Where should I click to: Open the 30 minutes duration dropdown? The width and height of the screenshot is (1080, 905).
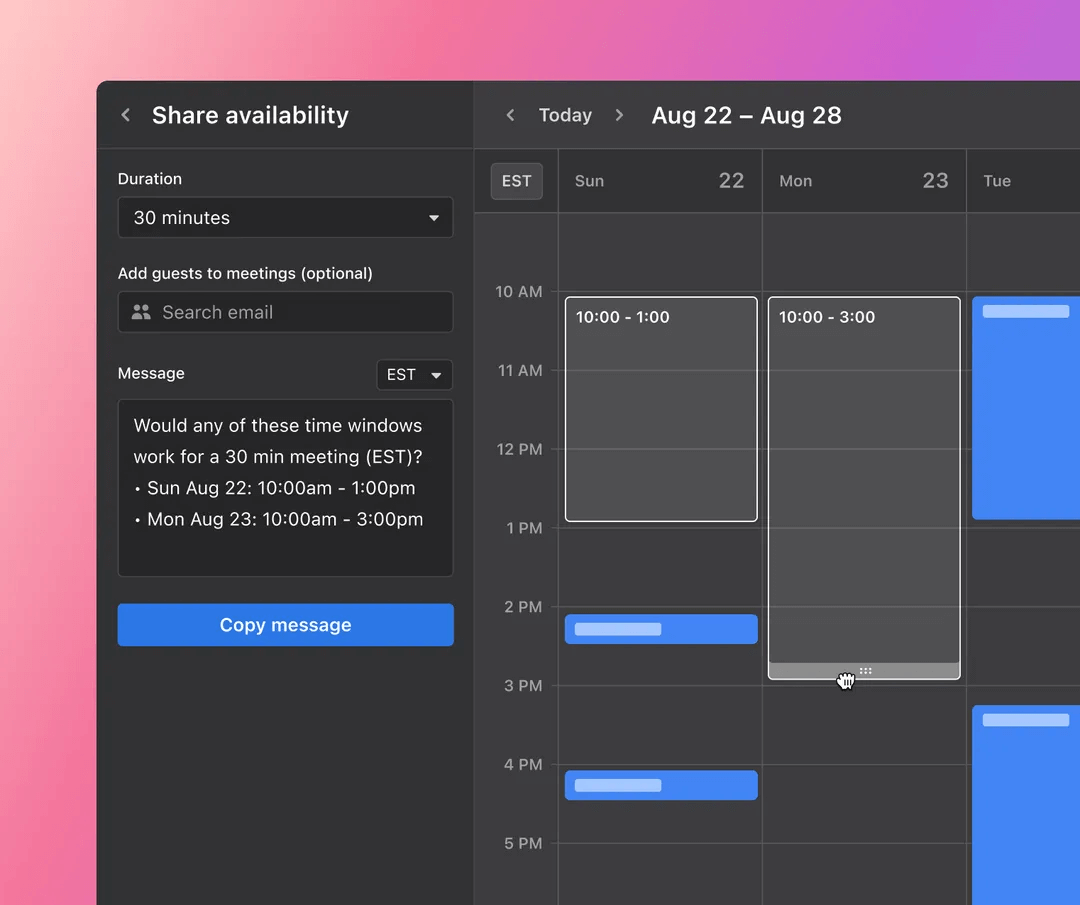click(285, 218)
